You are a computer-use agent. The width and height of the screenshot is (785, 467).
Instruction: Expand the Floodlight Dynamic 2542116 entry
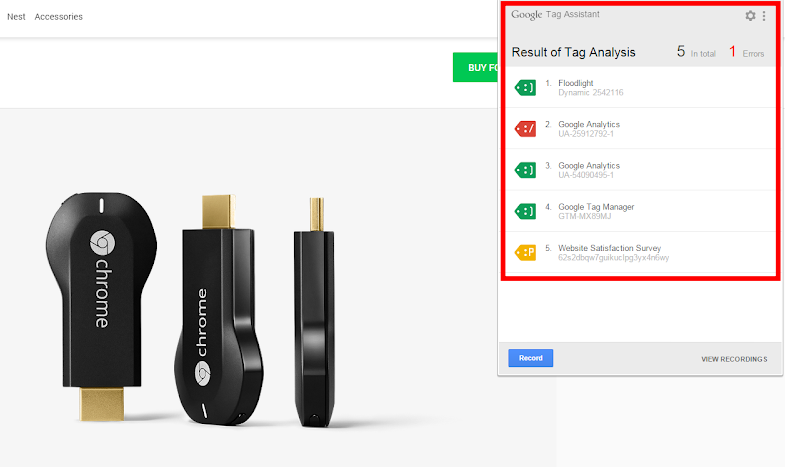pyautogui.click(x=590, y=87)
